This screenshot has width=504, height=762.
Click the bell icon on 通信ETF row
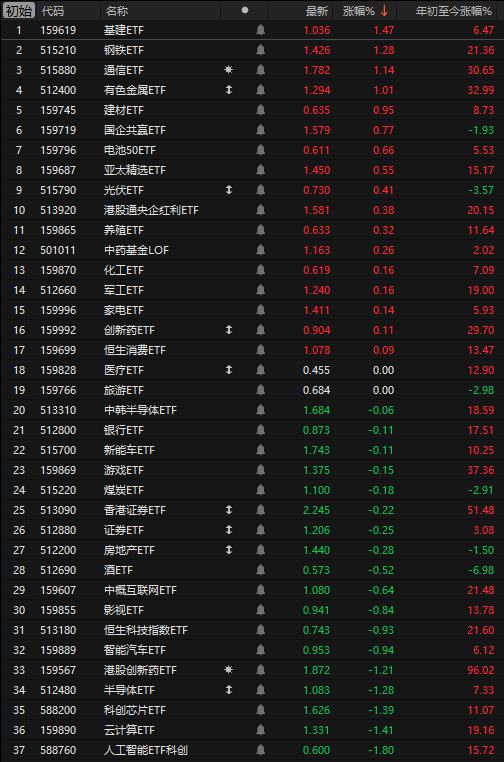tap(261, 70)
